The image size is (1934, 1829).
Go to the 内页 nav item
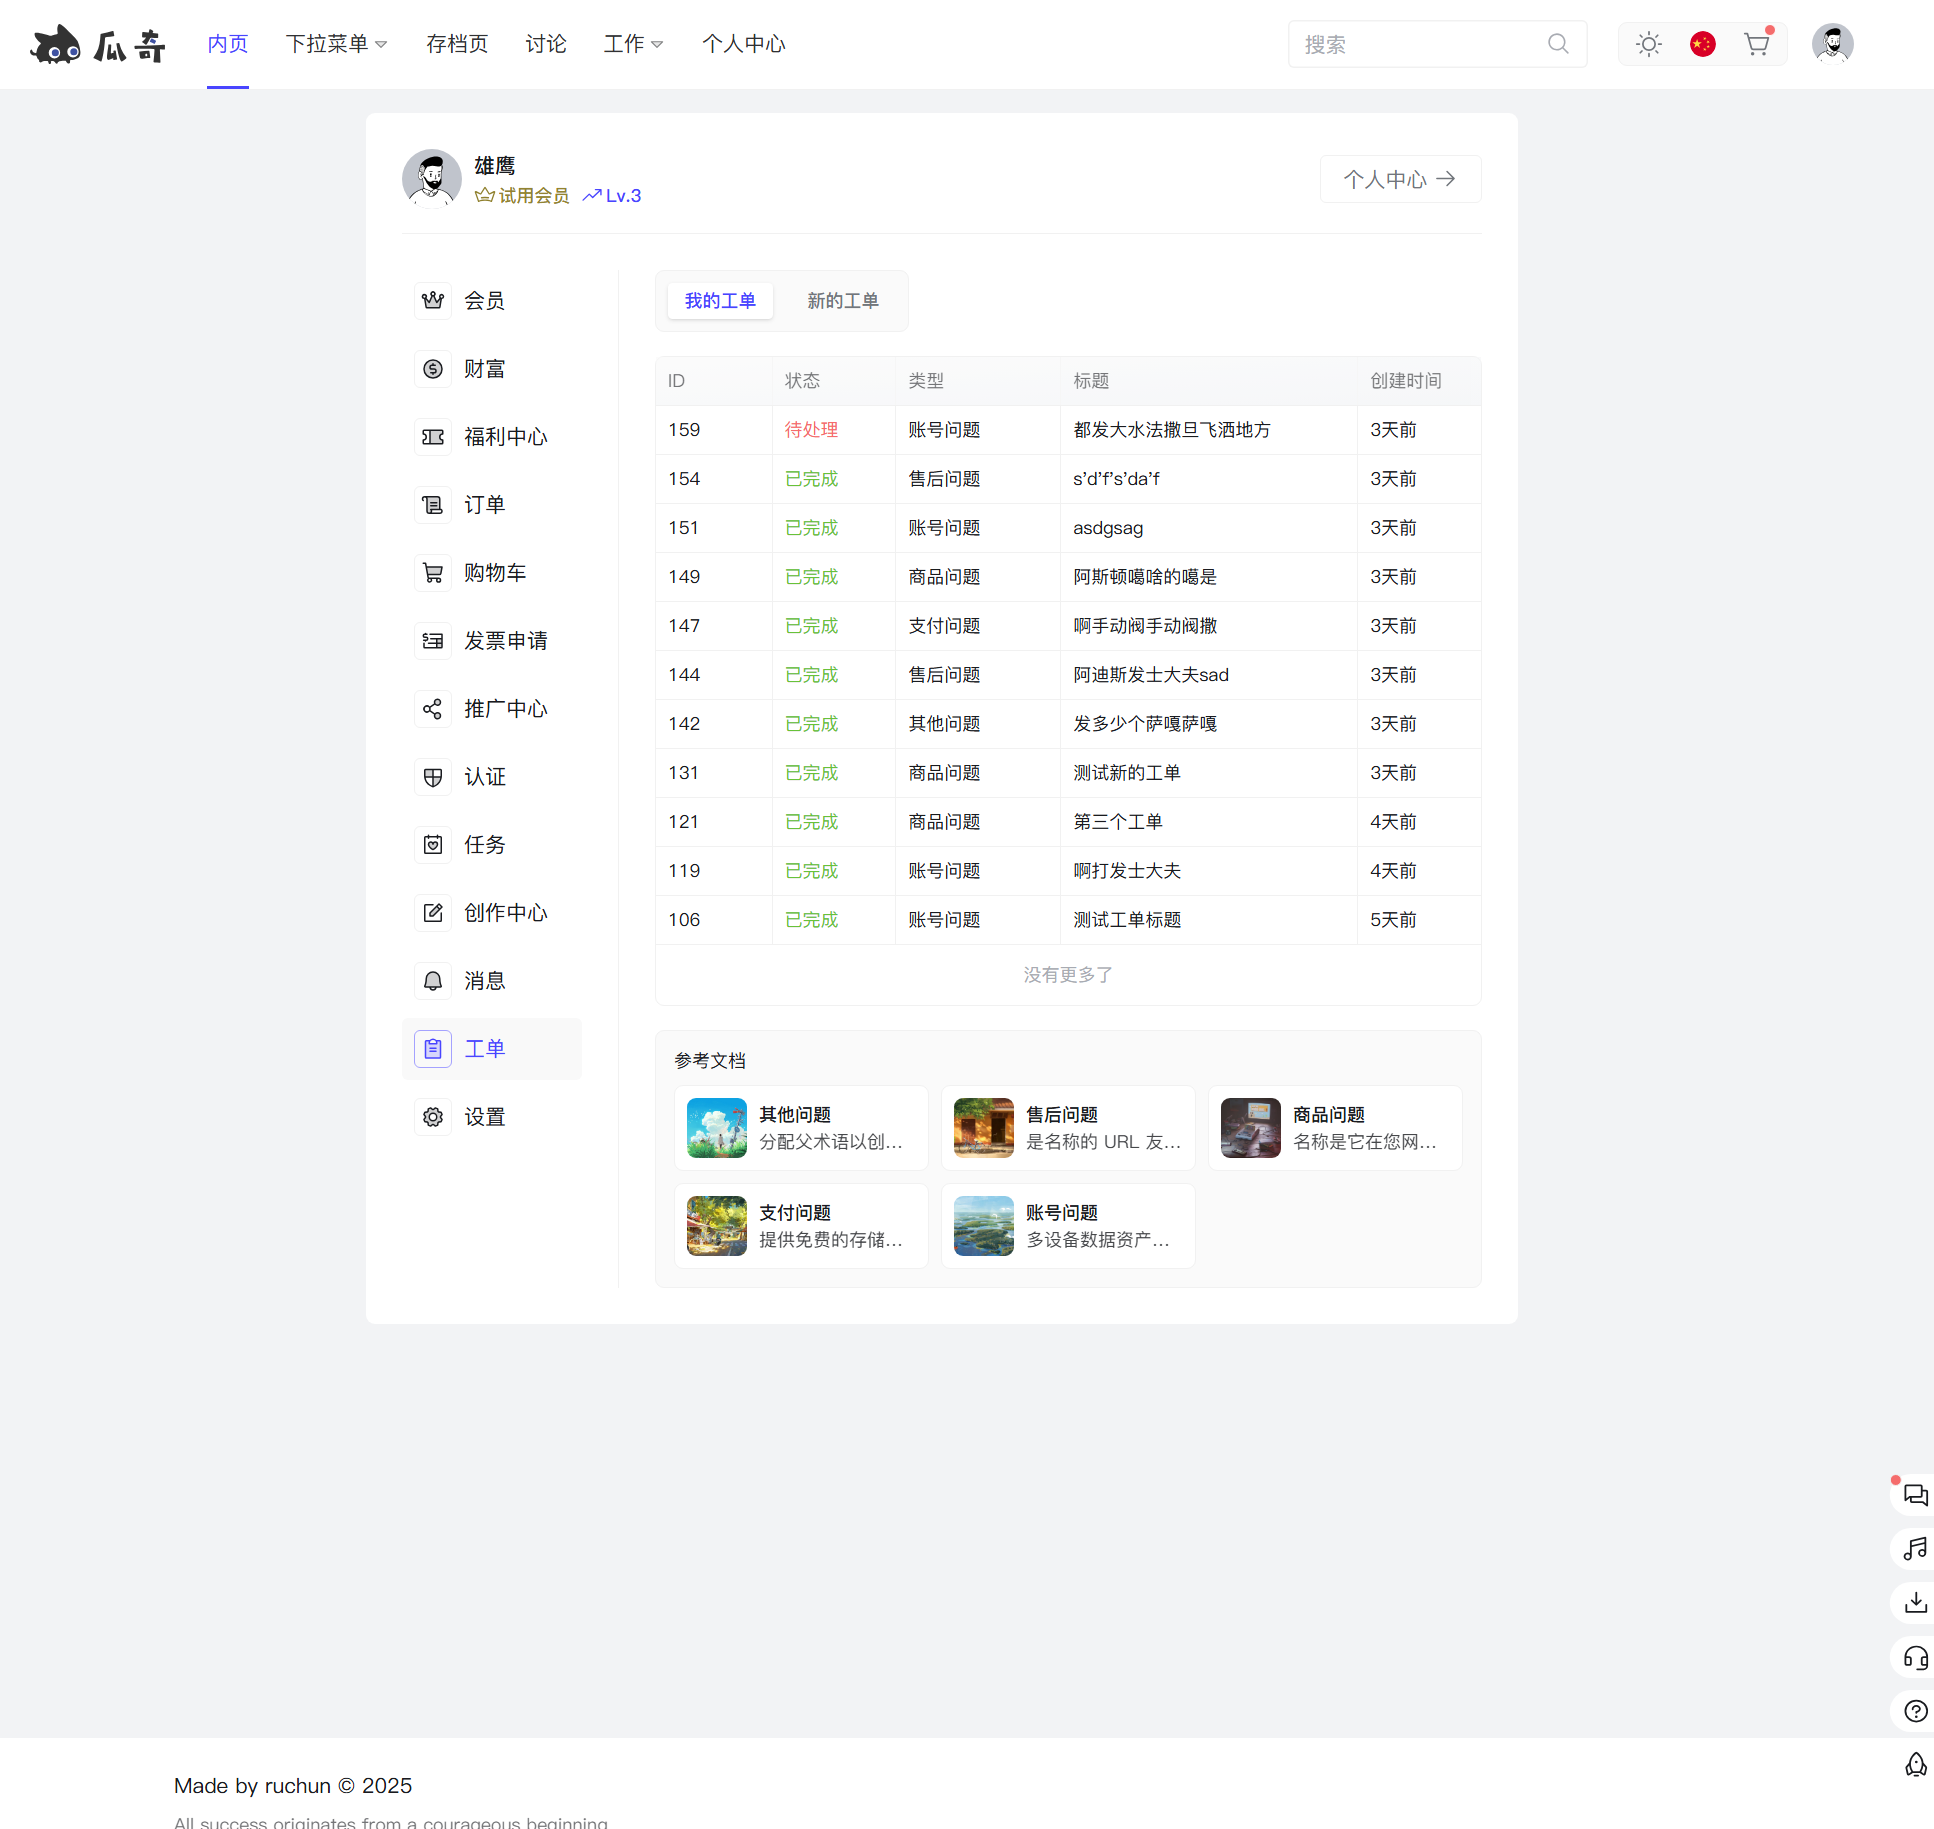pos(228,44)
